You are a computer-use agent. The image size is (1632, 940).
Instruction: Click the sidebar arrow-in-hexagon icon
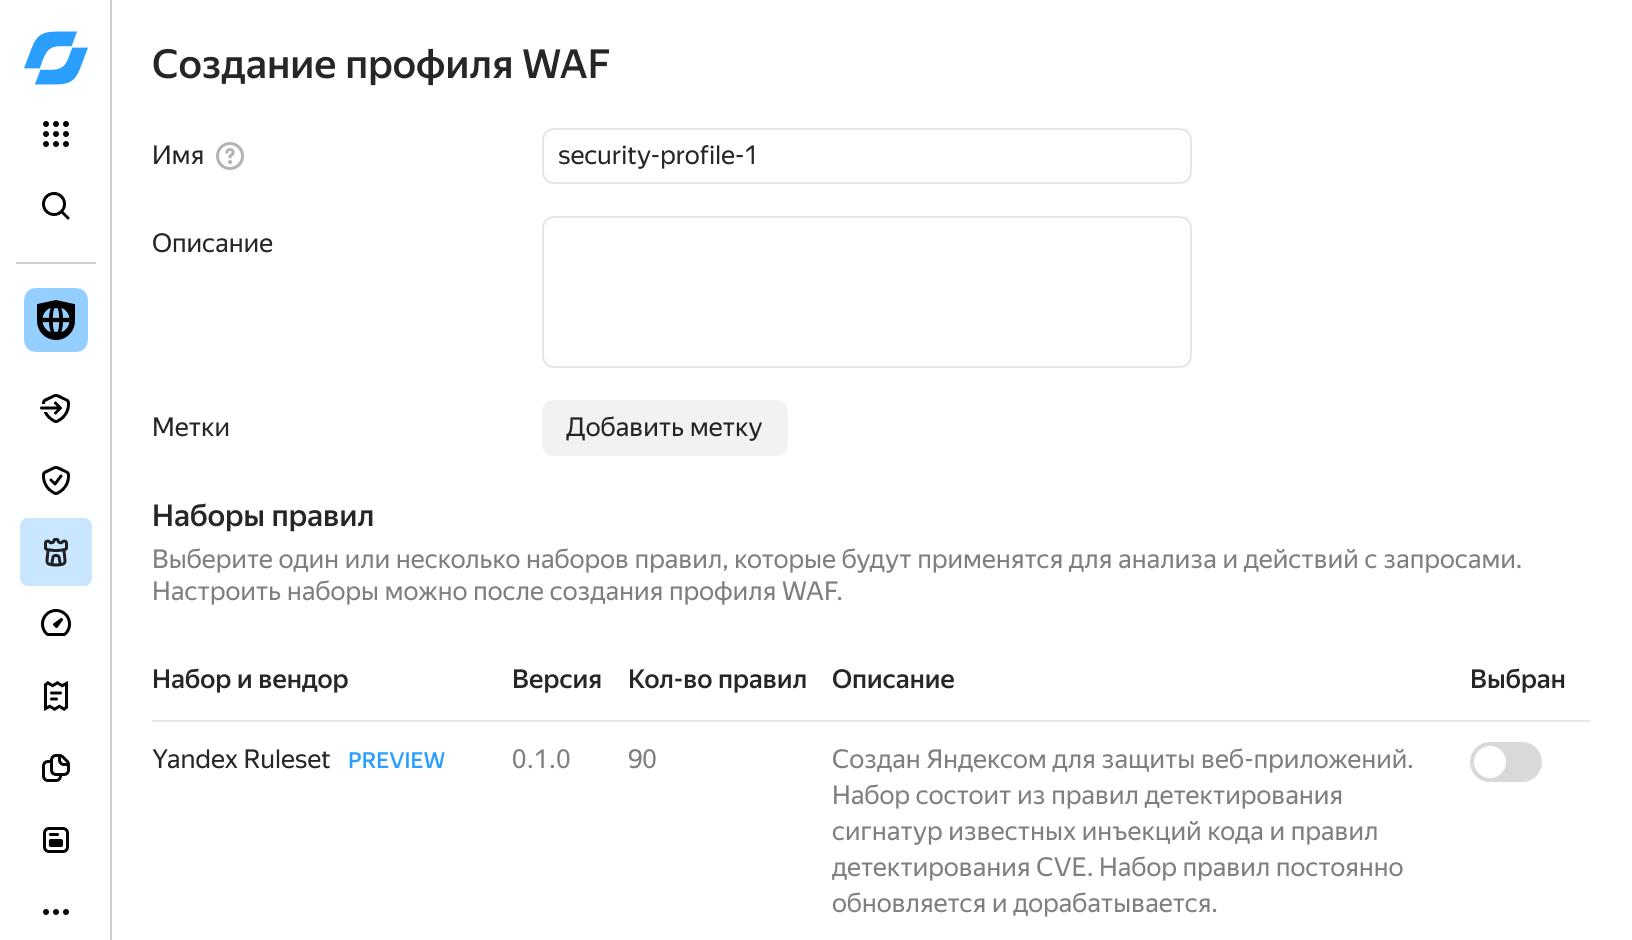coord(56,408)
